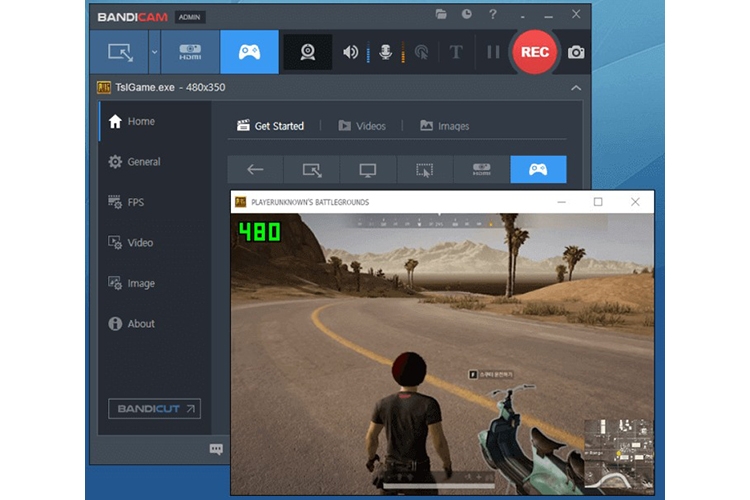
Task: Switch to the Videos tab
Action: click(362, 126)
